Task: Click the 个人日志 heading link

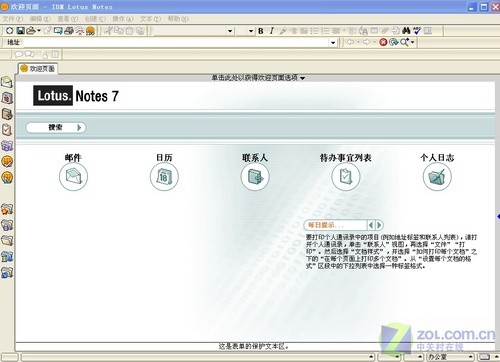Action: tap(437, 157)
